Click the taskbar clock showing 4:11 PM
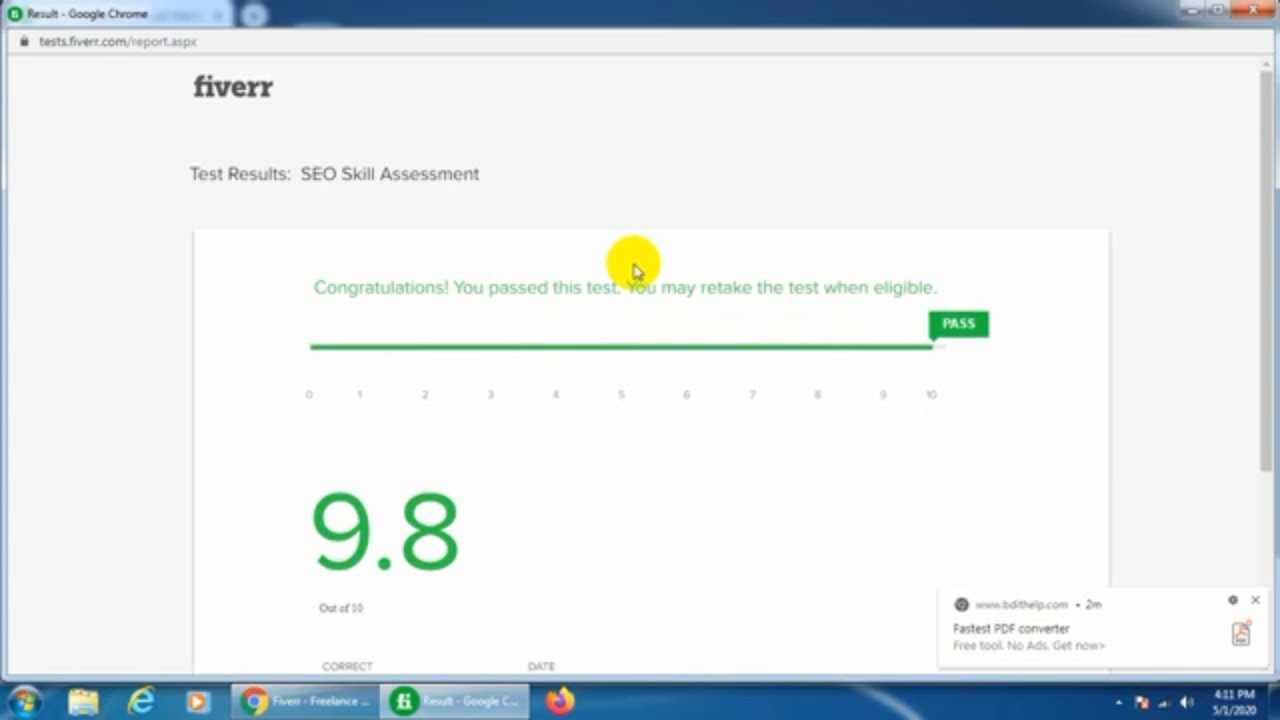Viewport: 1280px width, 720px height. click(x=1235, y=701)
